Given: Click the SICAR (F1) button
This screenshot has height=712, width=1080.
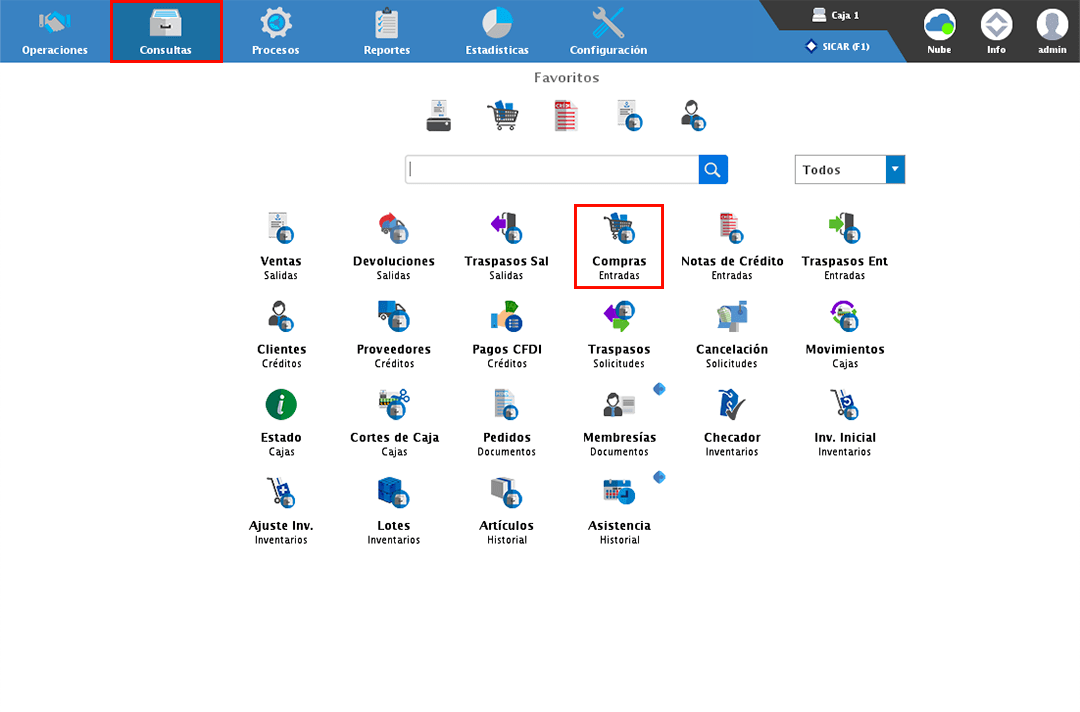Looking at the screenshot, I should [838, 46].
